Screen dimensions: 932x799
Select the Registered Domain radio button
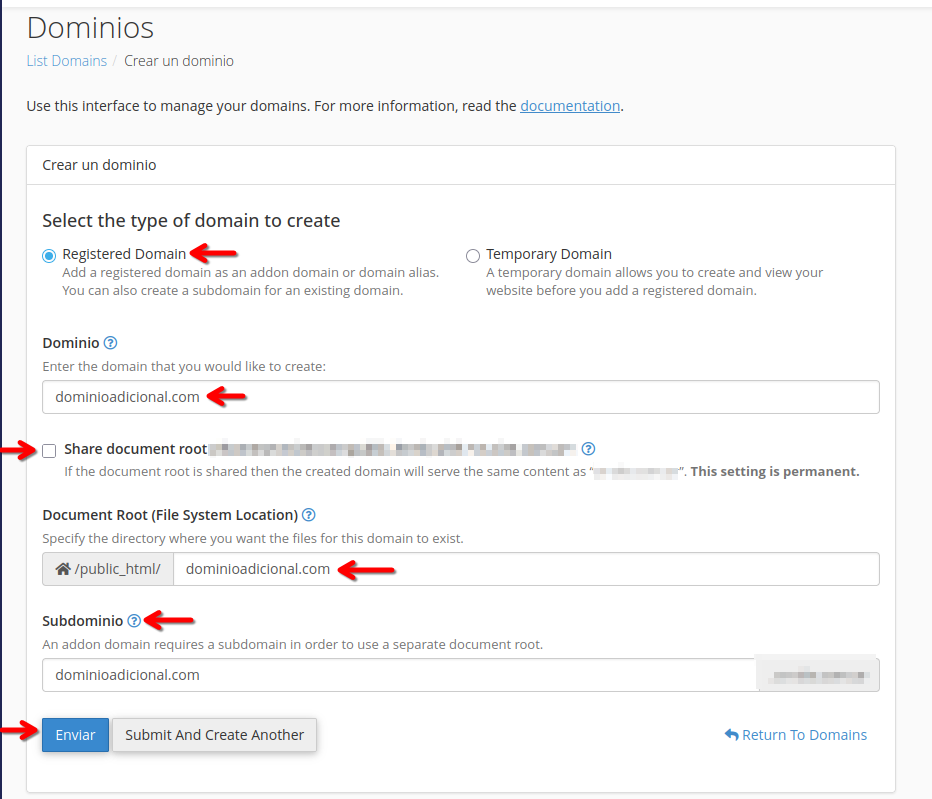click(x=49, y=256)
